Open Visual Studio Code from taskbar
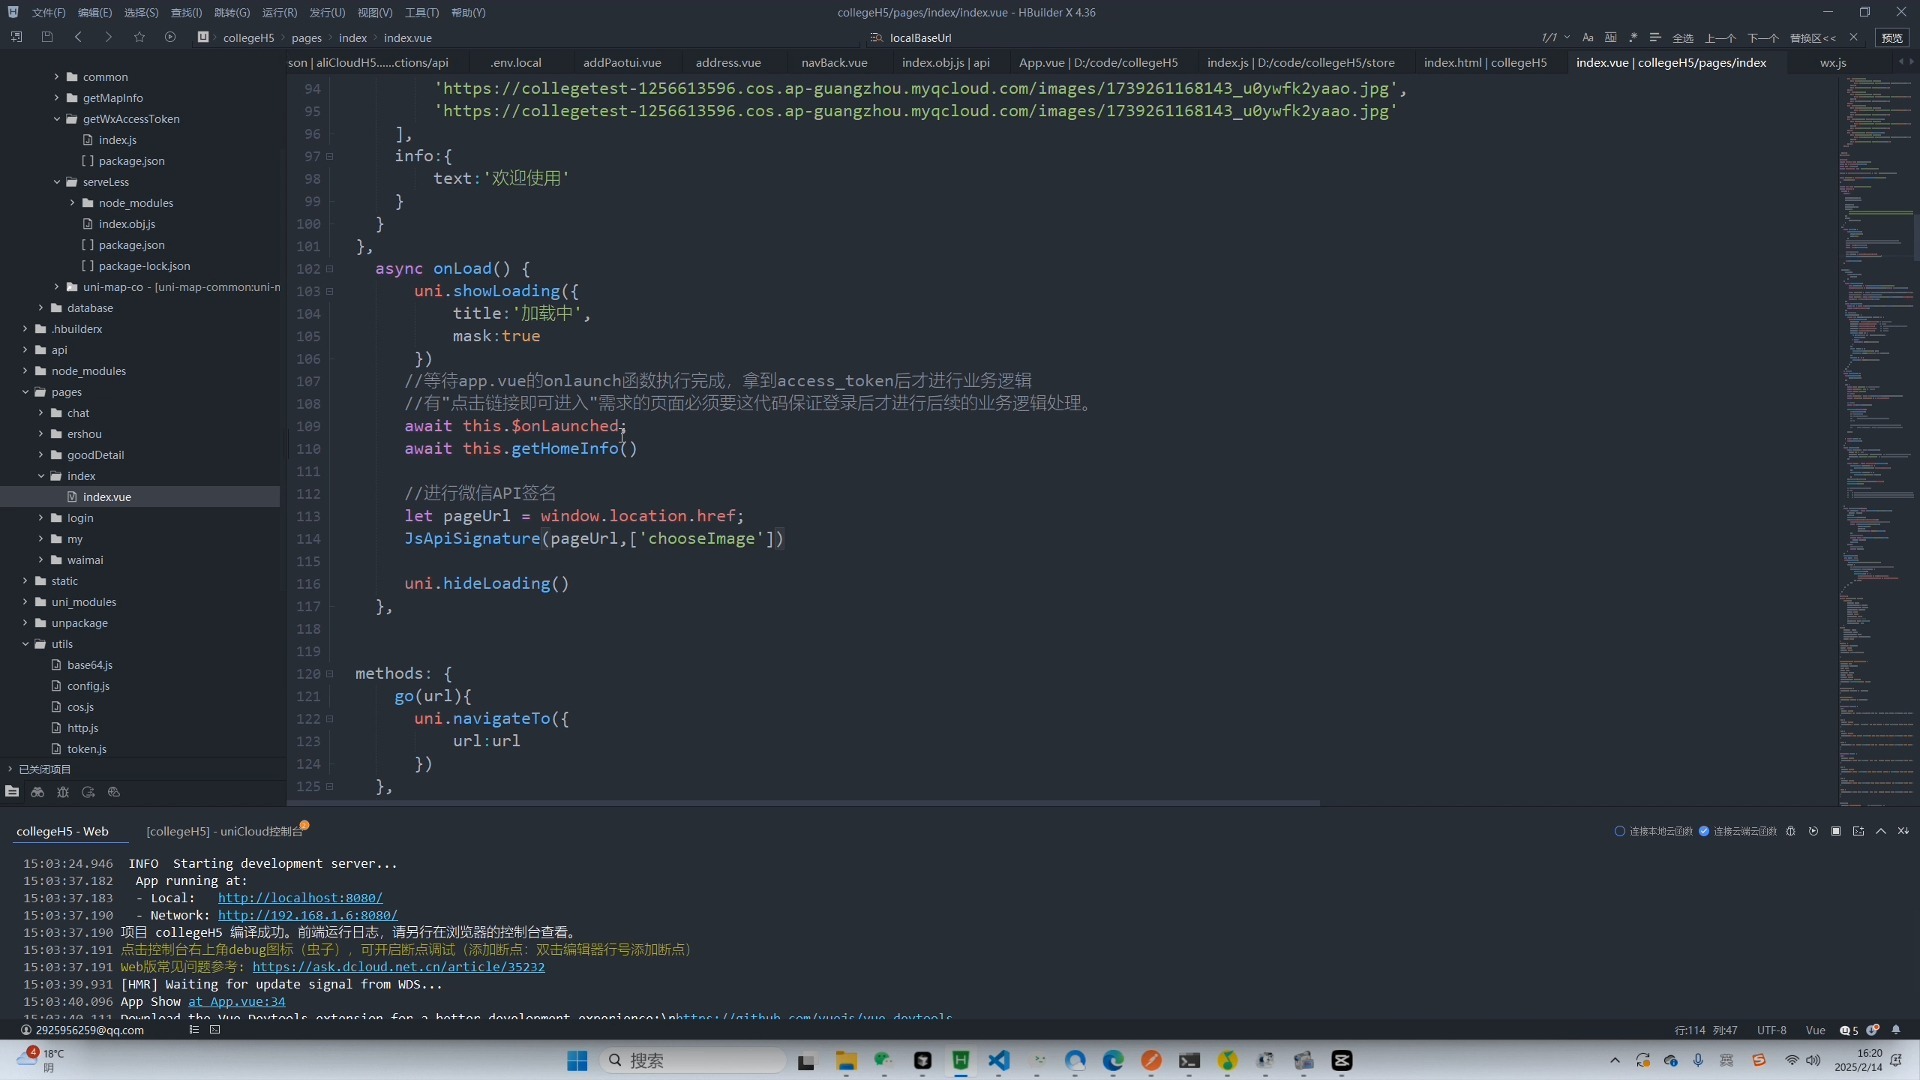 999,1061
